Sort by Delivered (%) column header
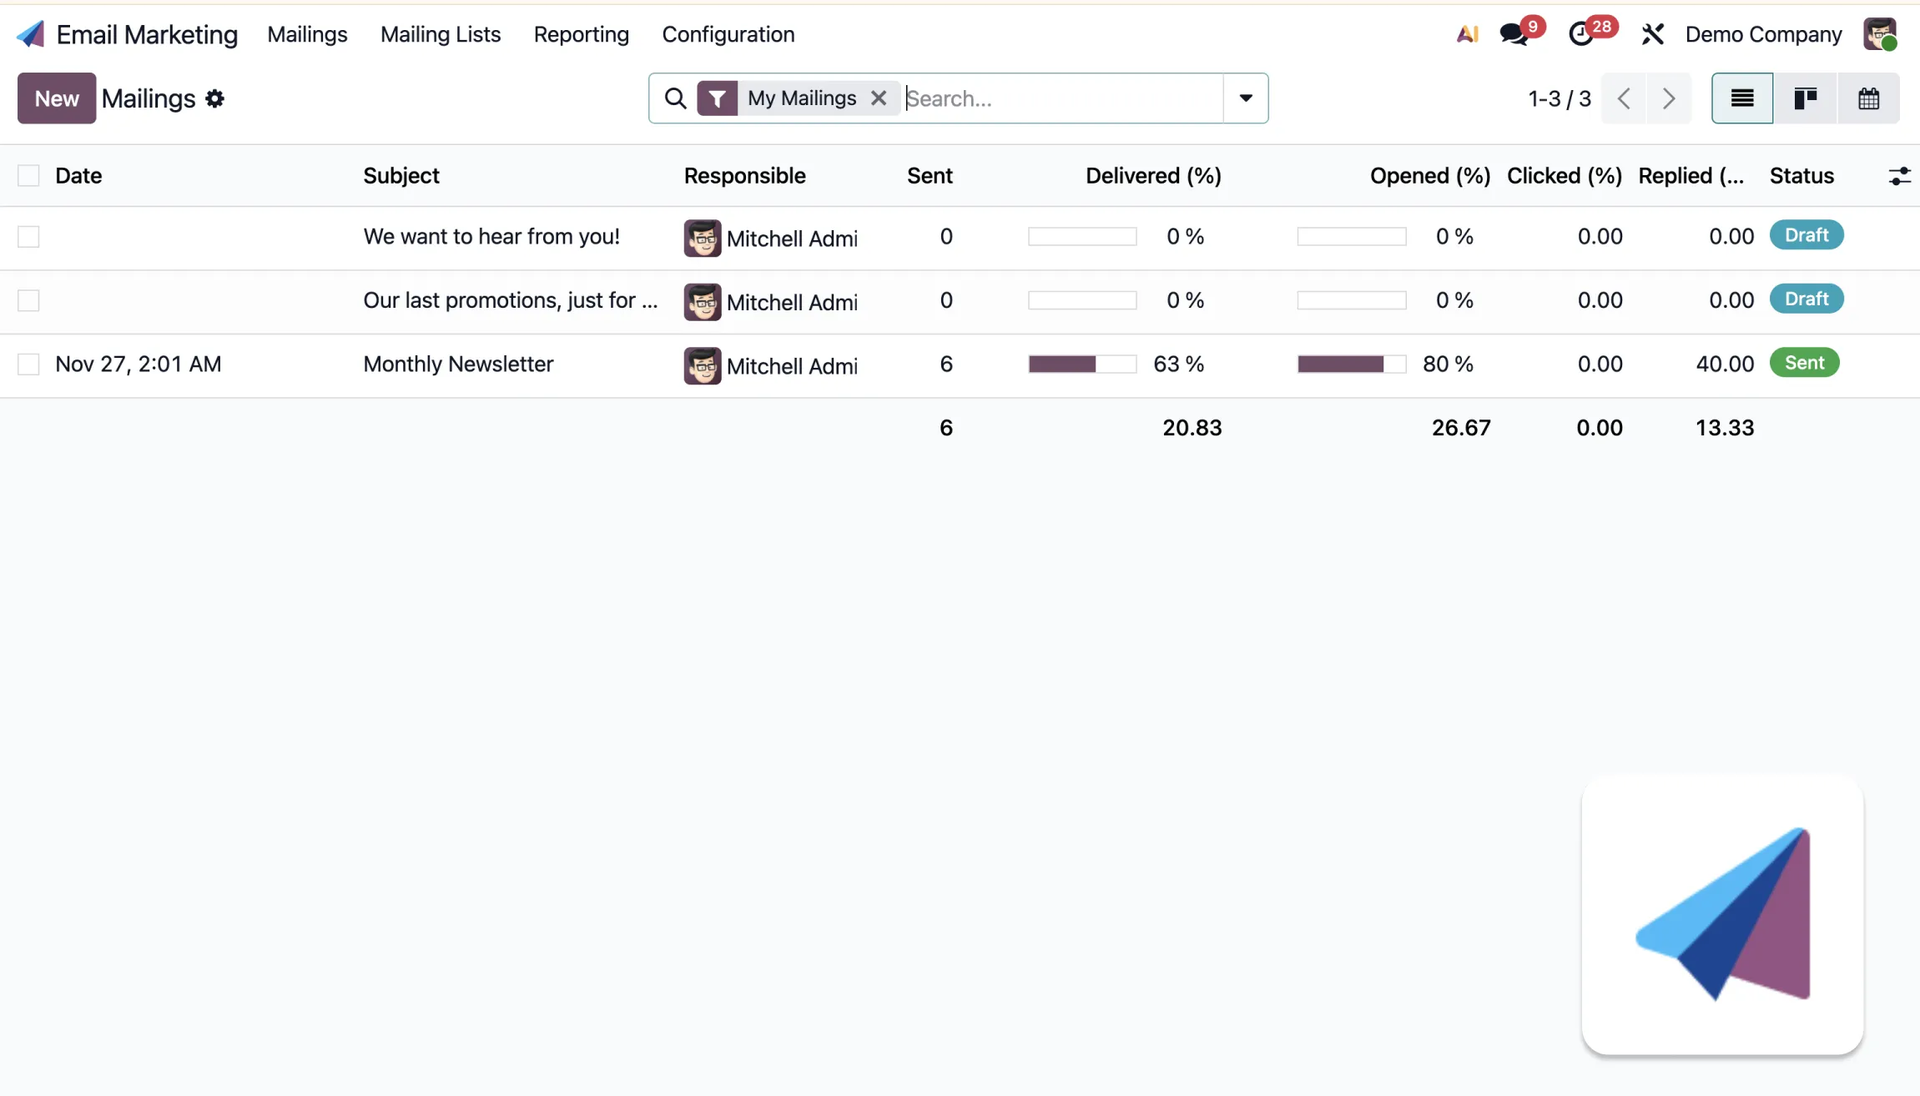1920x1096 pixels. tap(1153, 176)
